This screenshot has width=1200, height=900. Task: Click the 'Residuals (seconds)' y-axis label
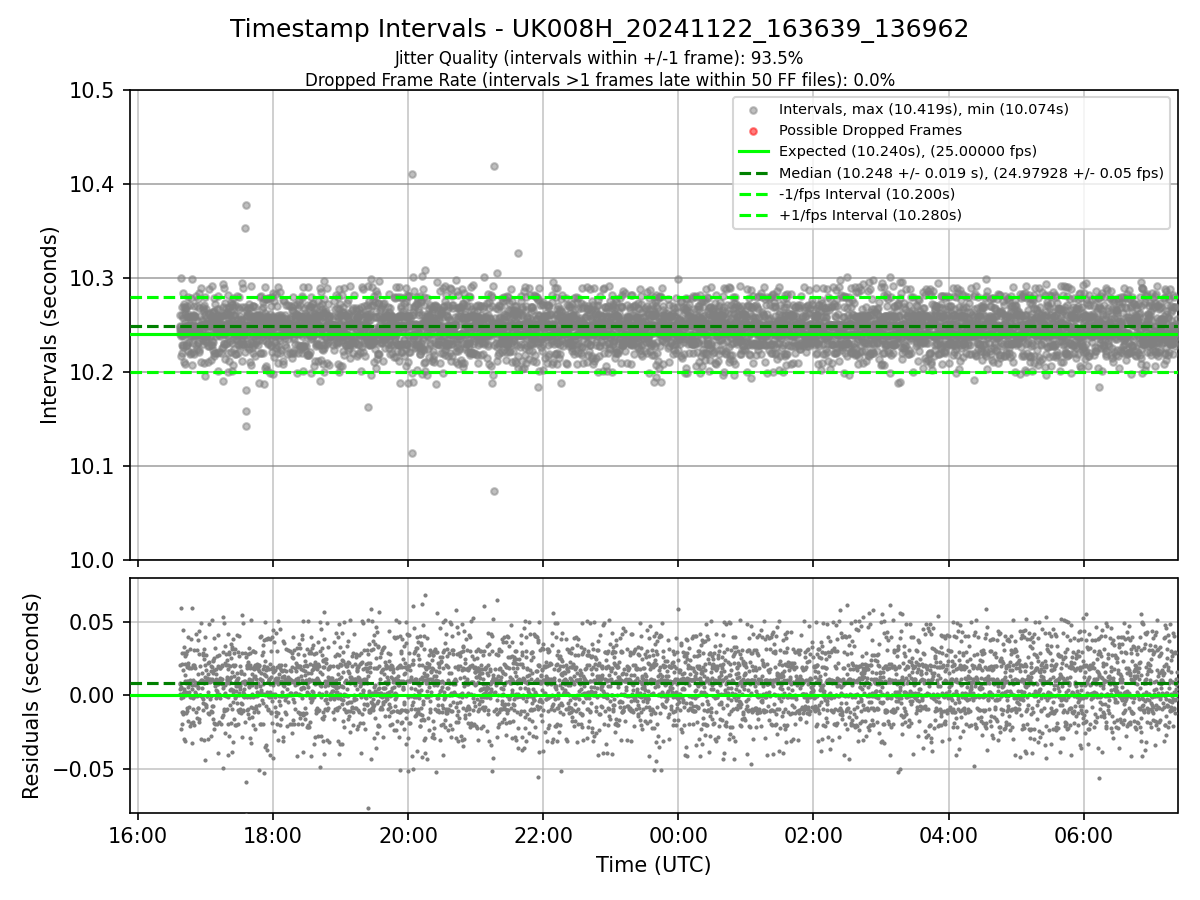pos(31,696)
